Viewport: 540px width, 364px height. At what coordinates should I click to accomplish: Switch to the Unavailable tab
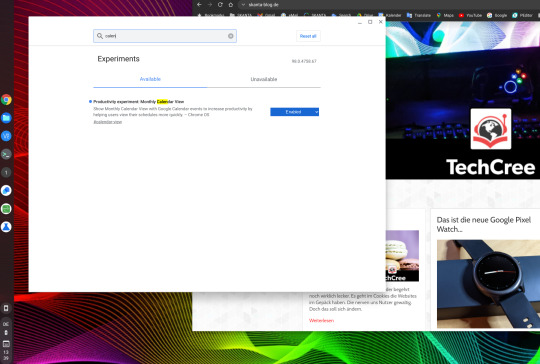263,79
